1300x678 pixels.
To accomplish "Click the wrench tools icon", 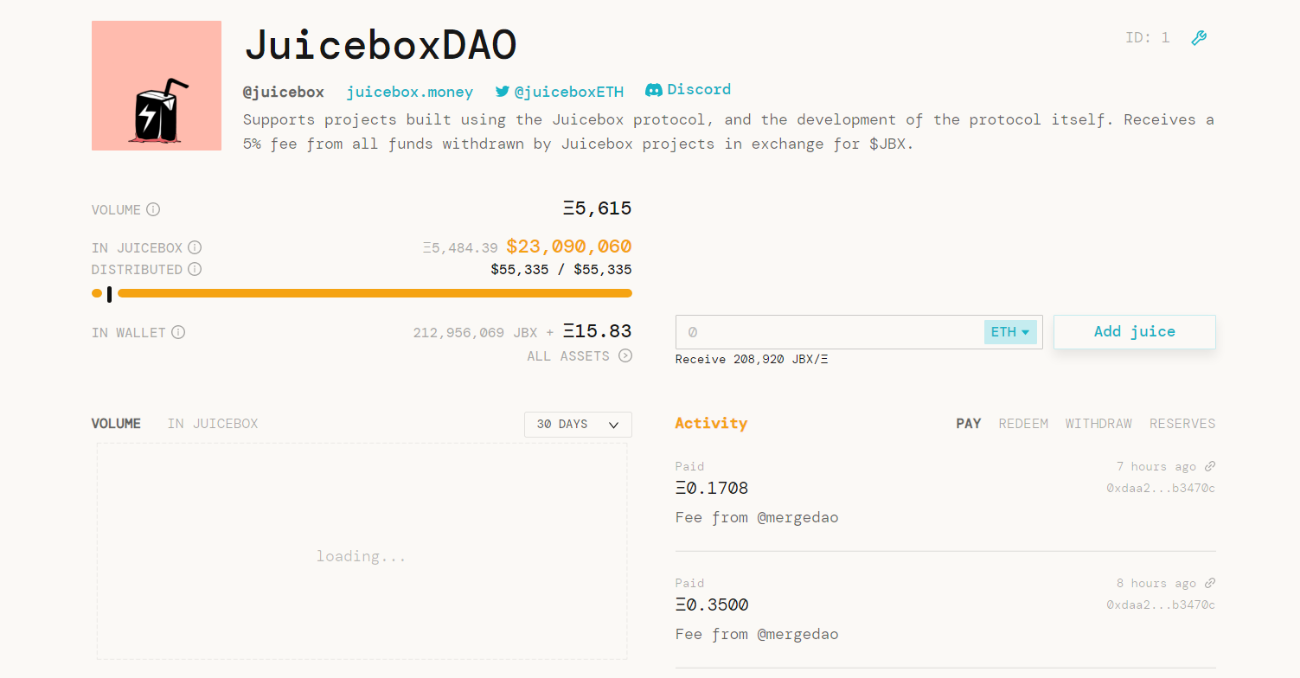I will (x=1199, y=38).
